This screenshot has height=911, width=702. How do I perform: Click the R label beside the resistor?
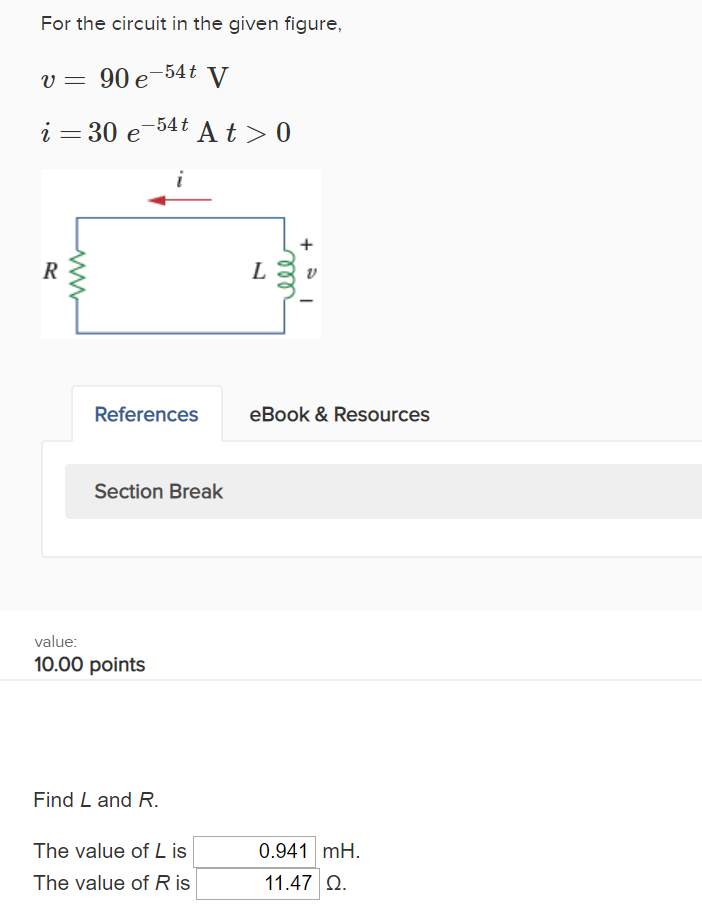51,271
